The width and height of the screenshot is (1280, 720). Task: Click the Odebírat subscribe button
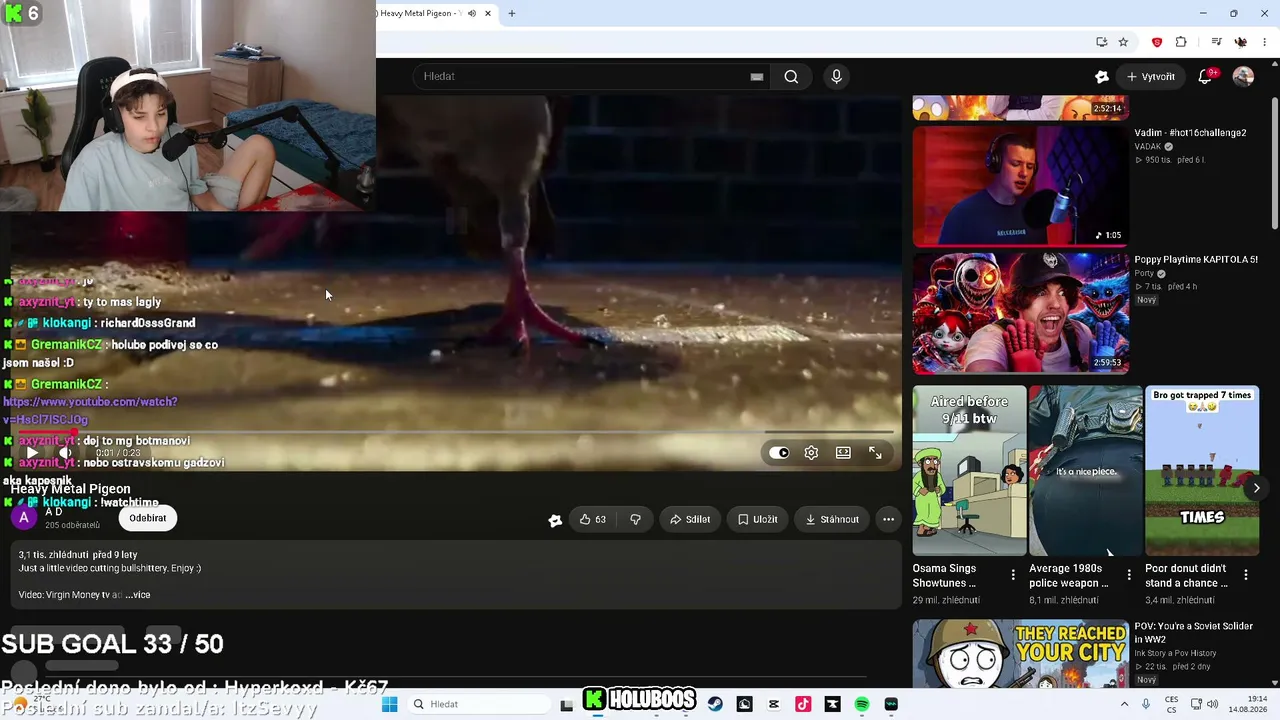147,518
